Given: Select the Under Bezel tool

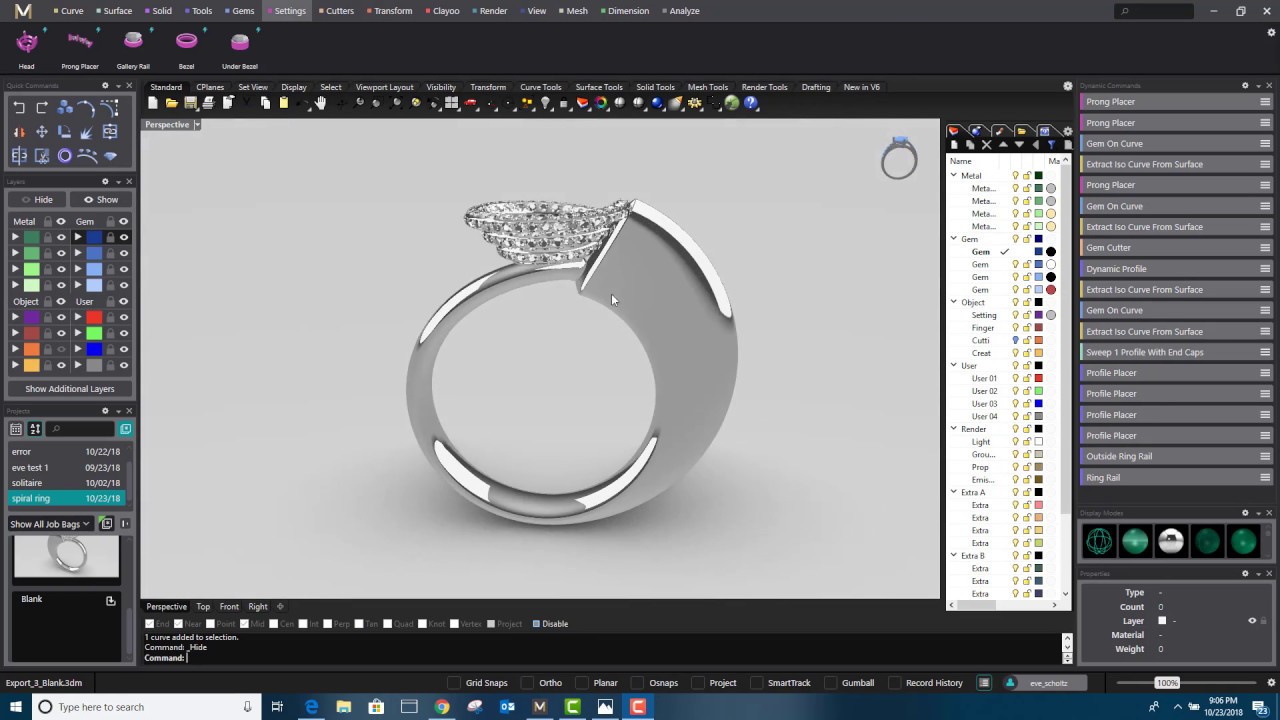Looking at the screenshot, I should (x=239, y=41).
